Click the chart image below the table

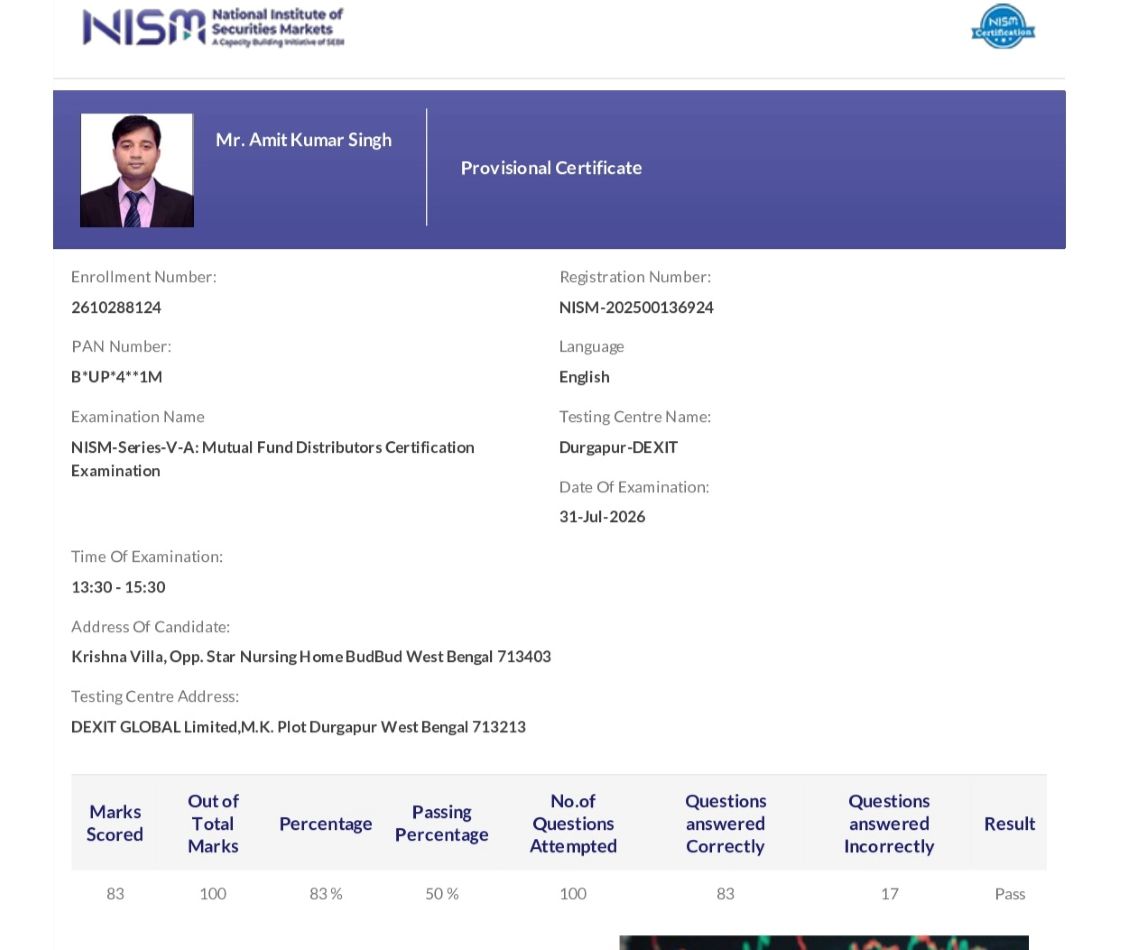pyautogui.click(x=824, y=942)
